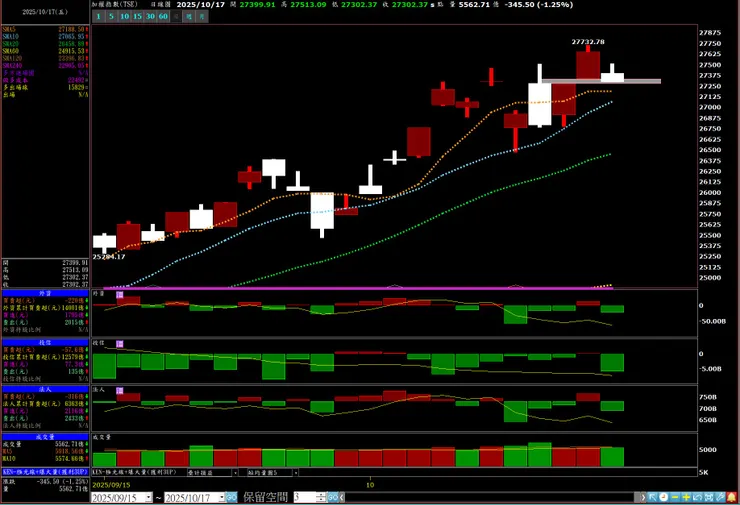The image size is (740, 505).
Task: Click GO button next to the date range
Action: (x=231, y=497)
